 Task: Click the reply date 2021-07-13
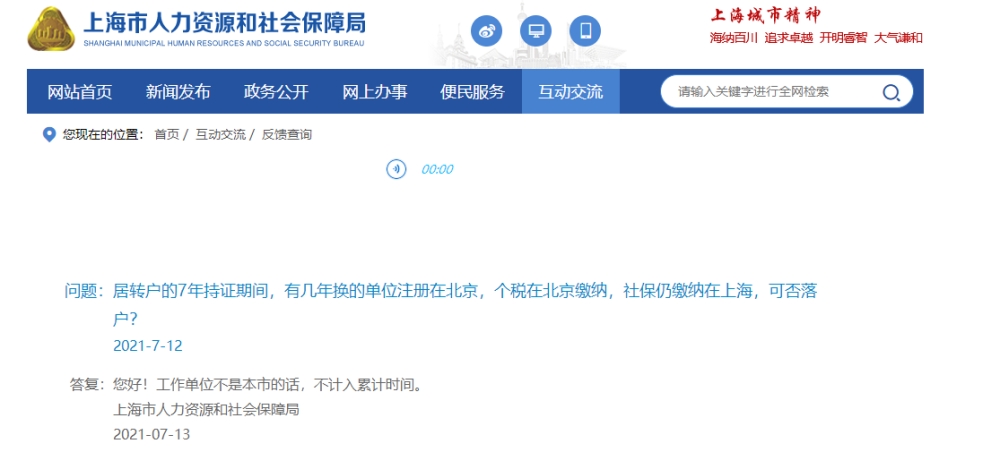pyautogui.click(x=152, y=435)
